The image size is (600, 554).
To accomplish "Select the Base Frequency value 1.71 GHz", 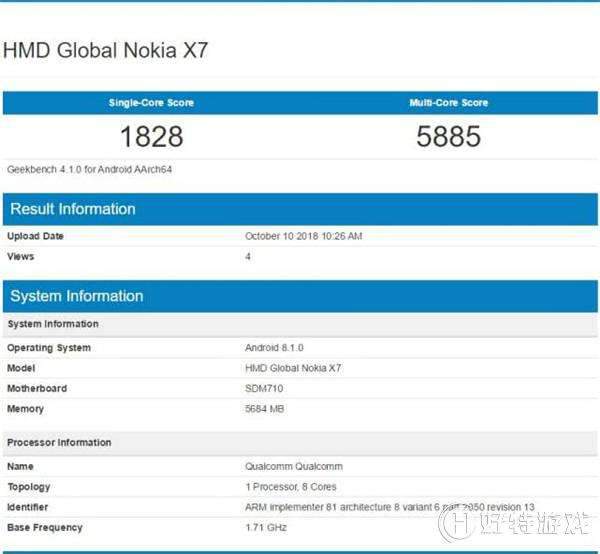I will click(x=266, y=528).
